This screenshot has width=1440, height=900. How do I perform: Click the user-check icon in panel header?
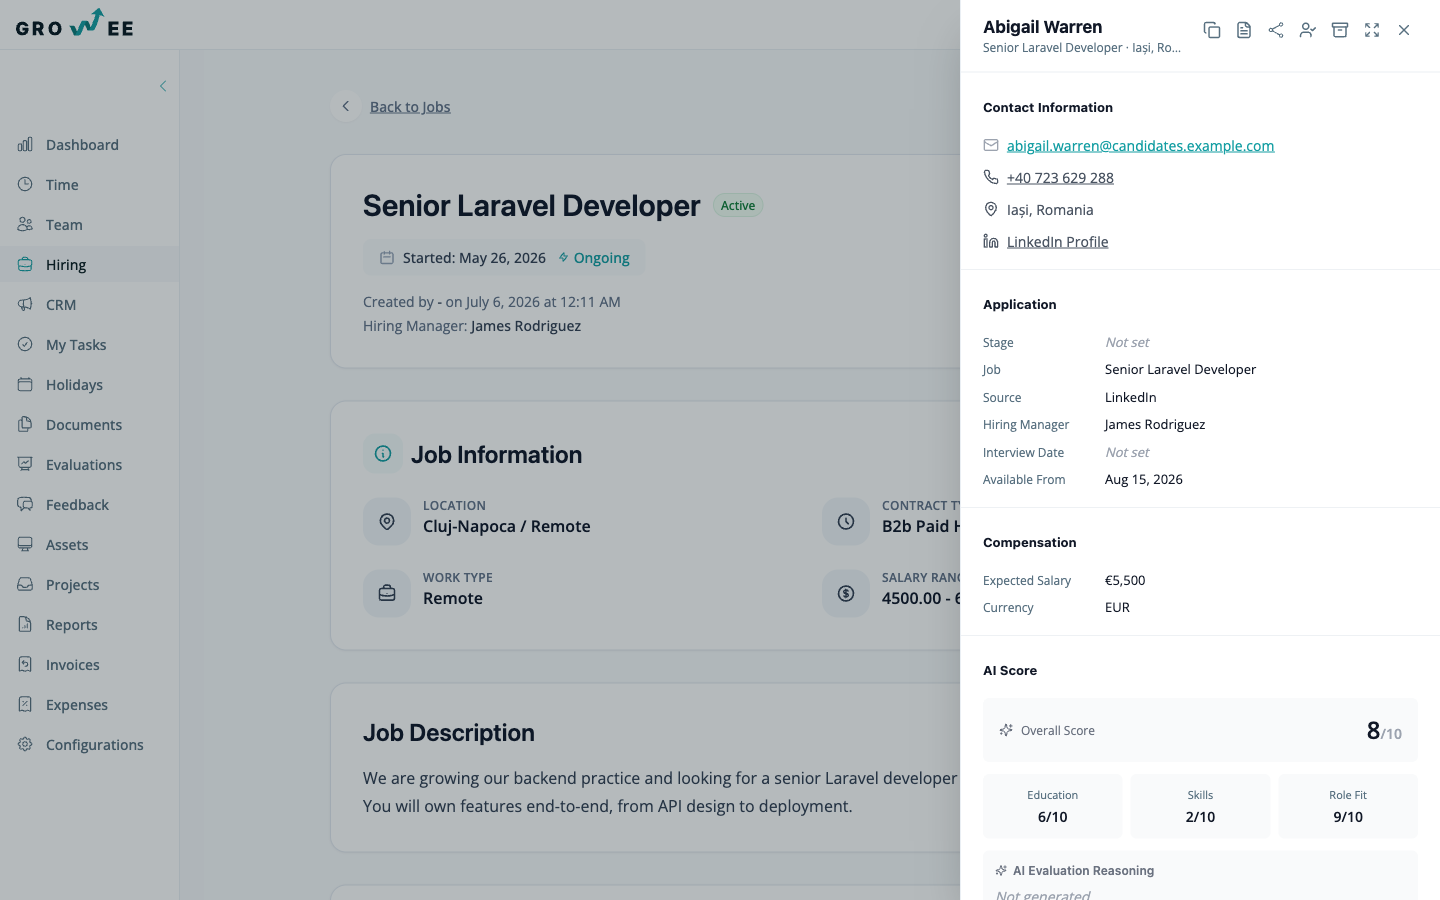point(1308,30)
